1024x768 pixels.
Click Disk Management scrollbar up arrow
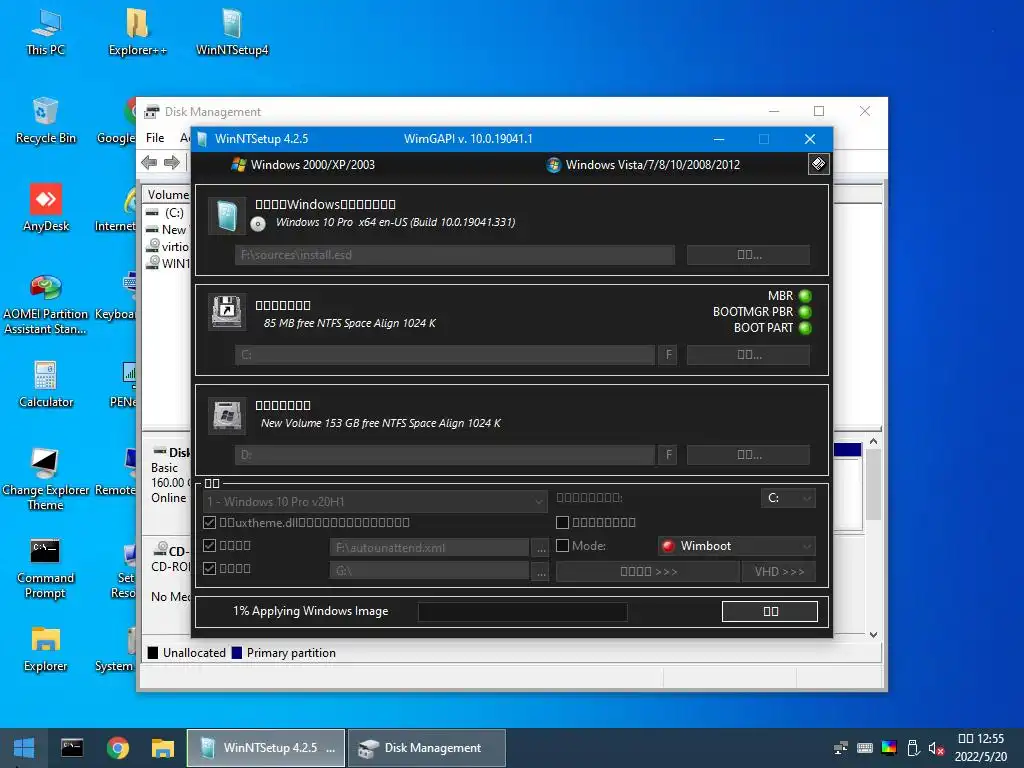(x=873, y=441)
